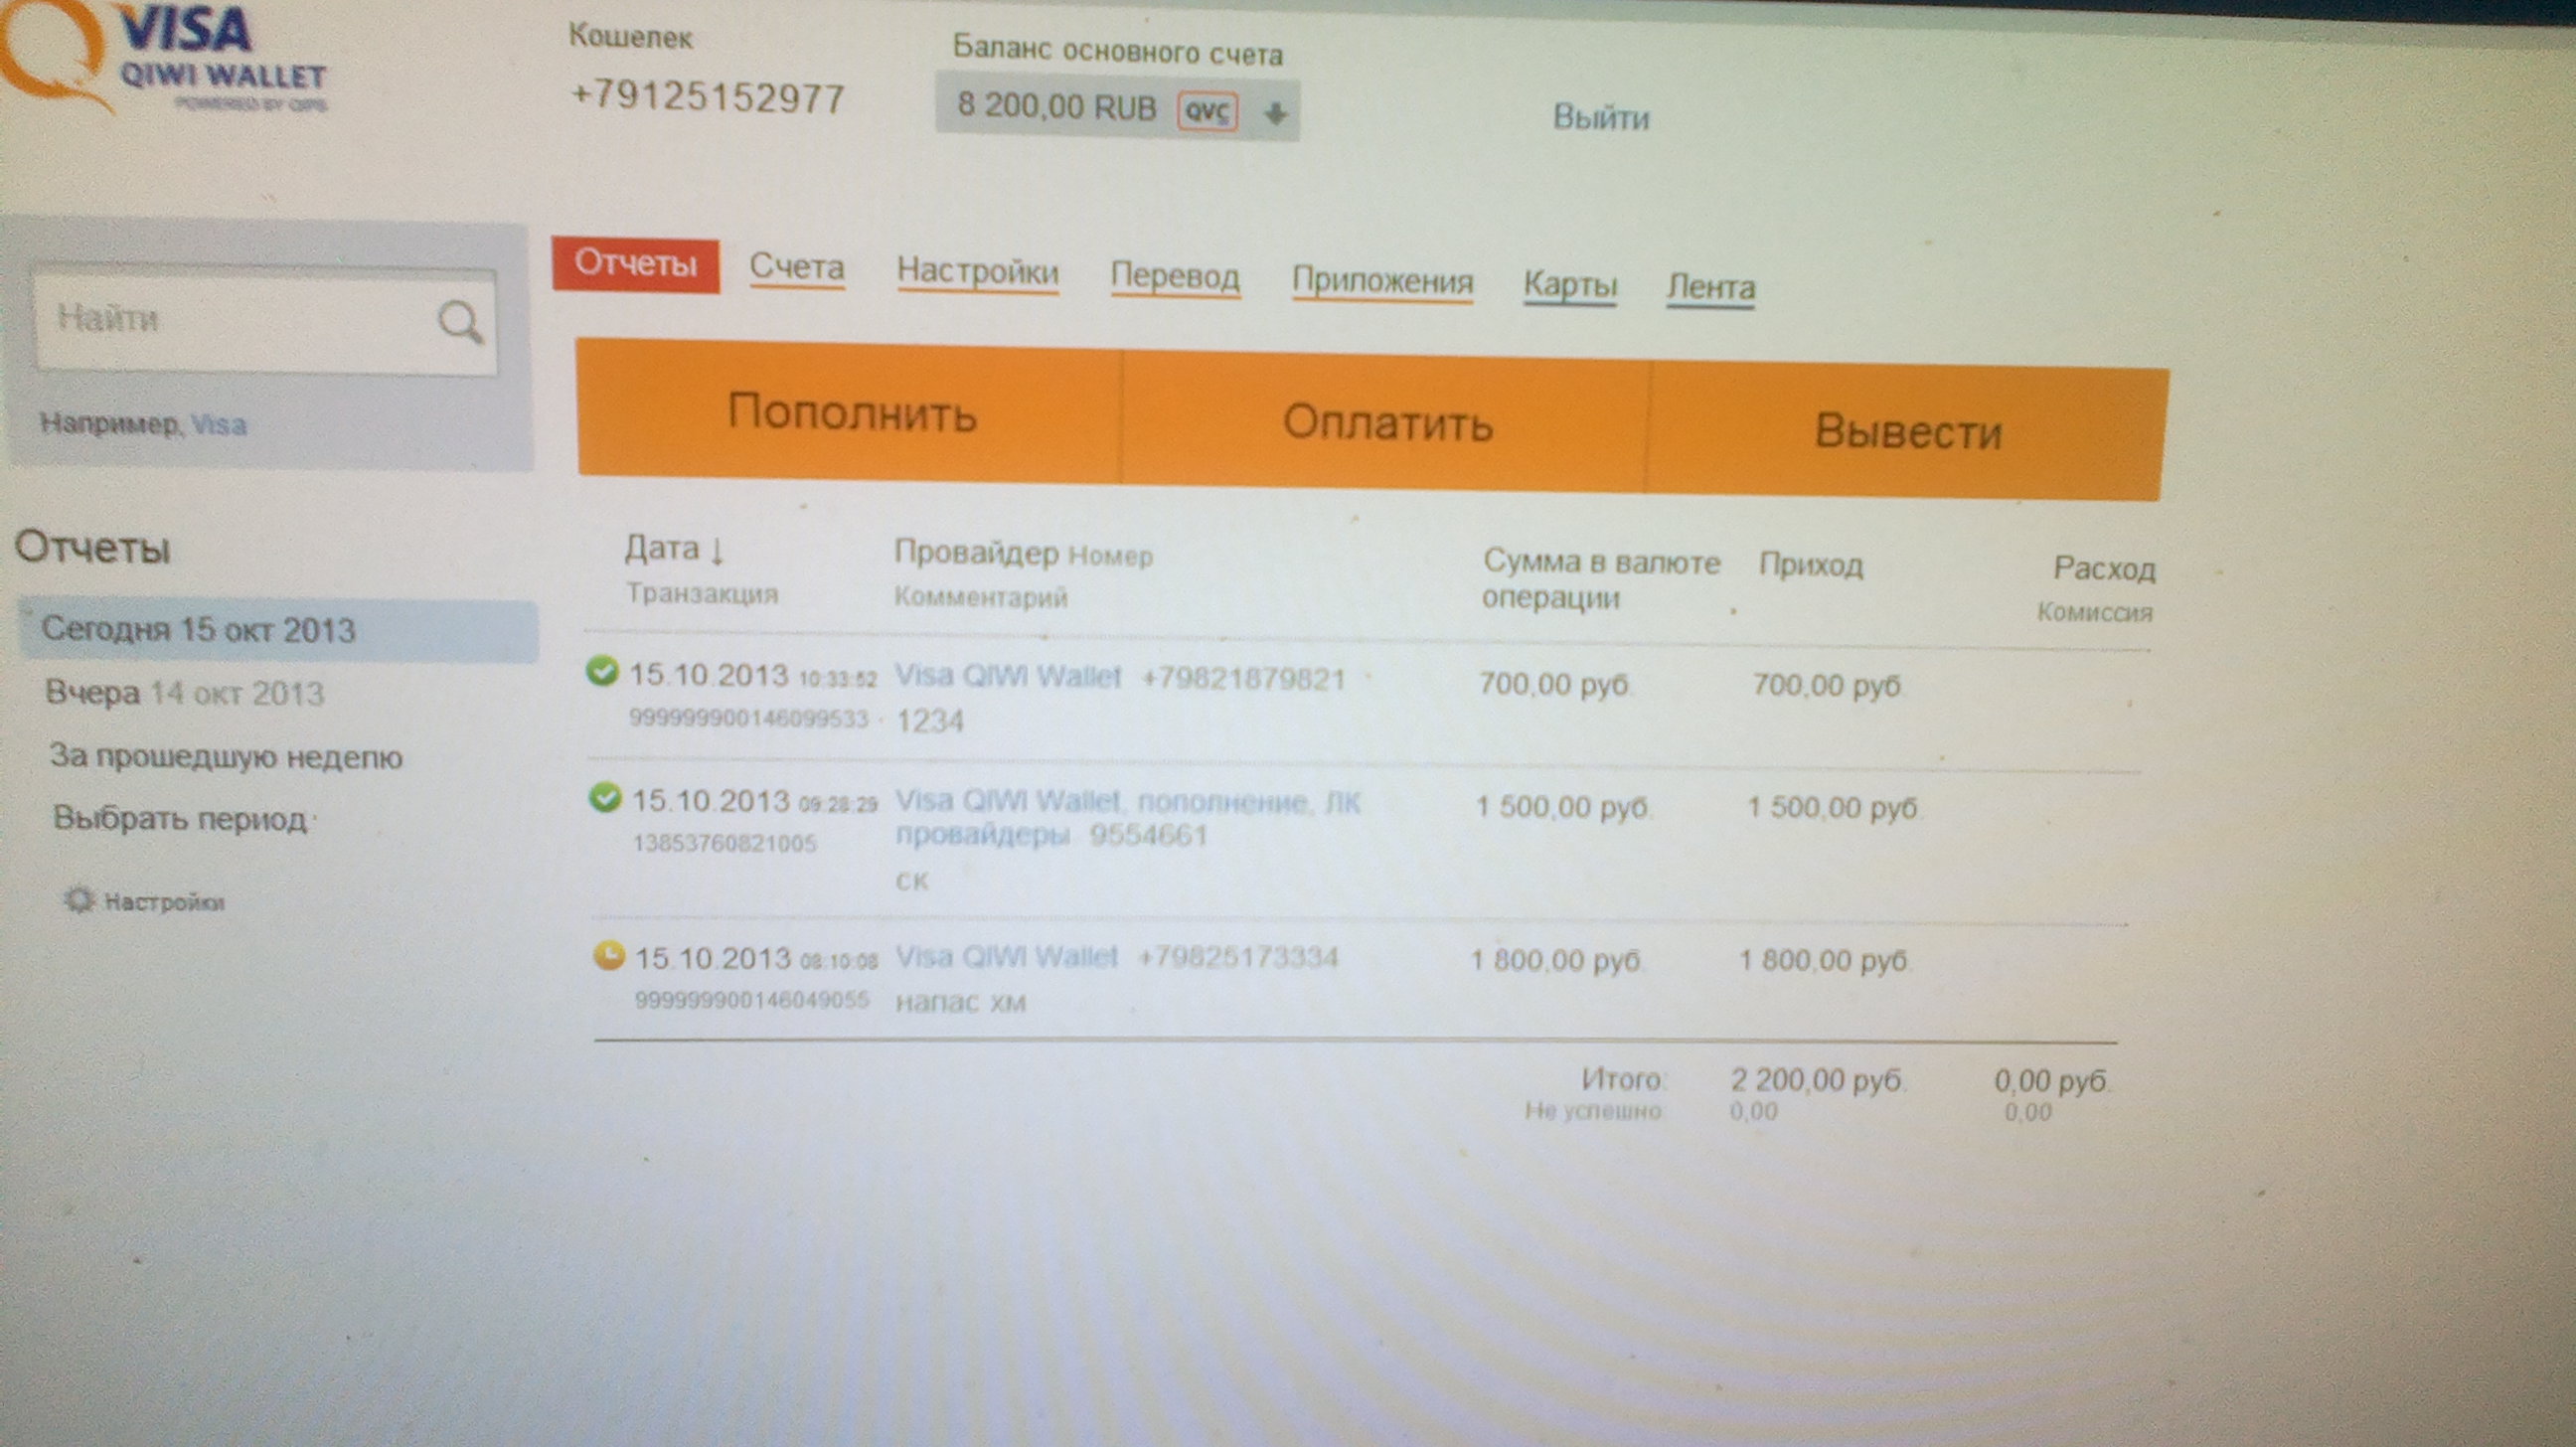The height and width of the screenshot is (1447, 2576).
Task: Open the Карты tab
Action: click(1570, 286)
